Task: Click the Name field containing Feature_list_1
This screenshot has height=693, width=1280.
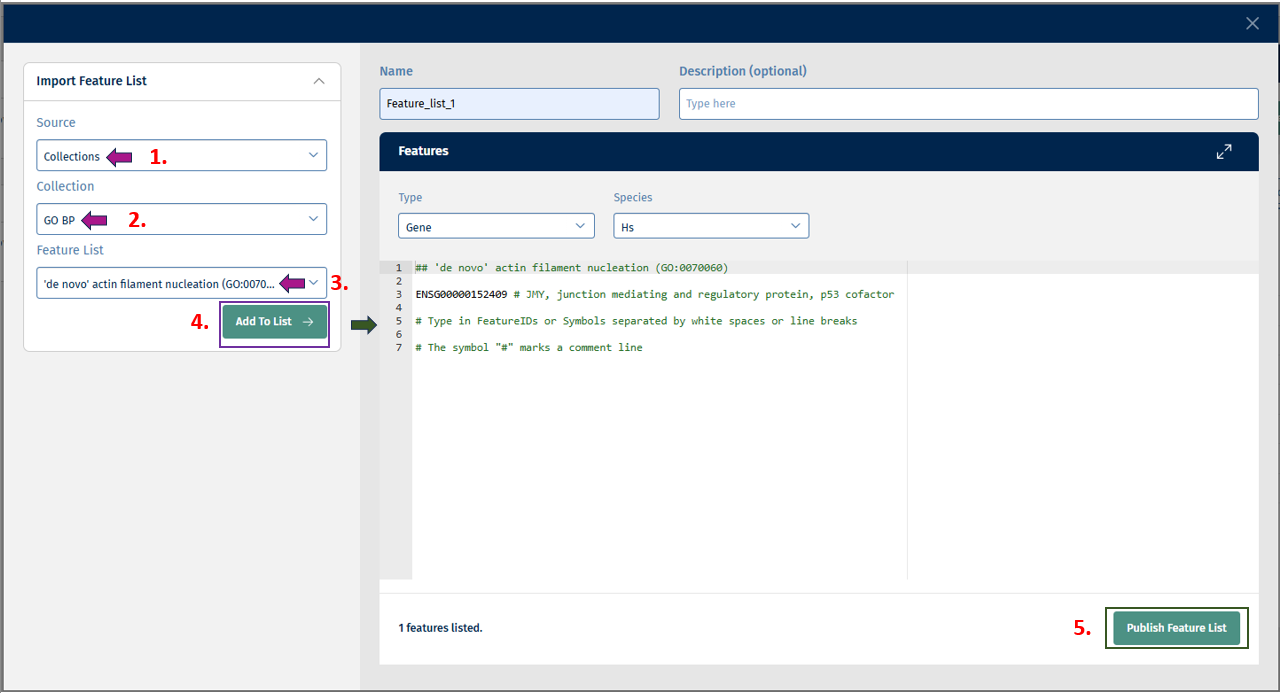Action: pyautogui.click(x=518, y=103)
